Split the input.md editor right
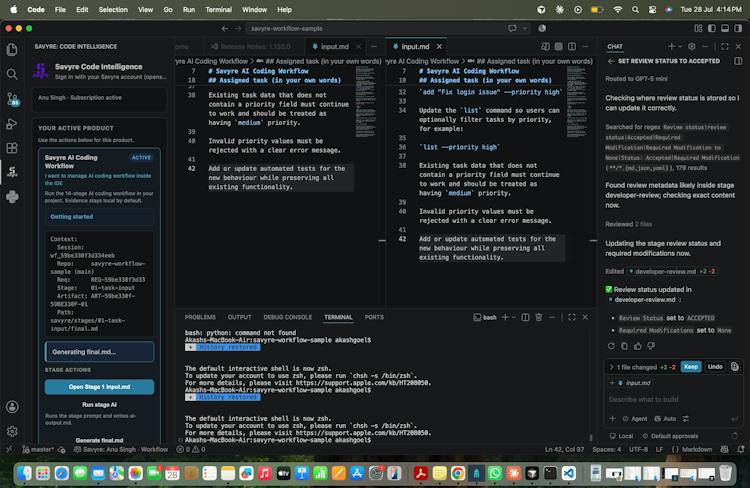The image size is (750, 488). 572,46
